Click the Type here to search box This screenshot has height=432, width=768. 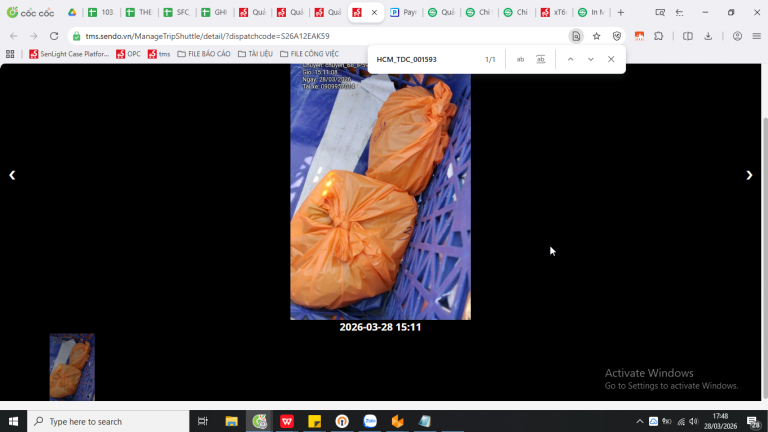pyautogui.click(x=108, y=421)
